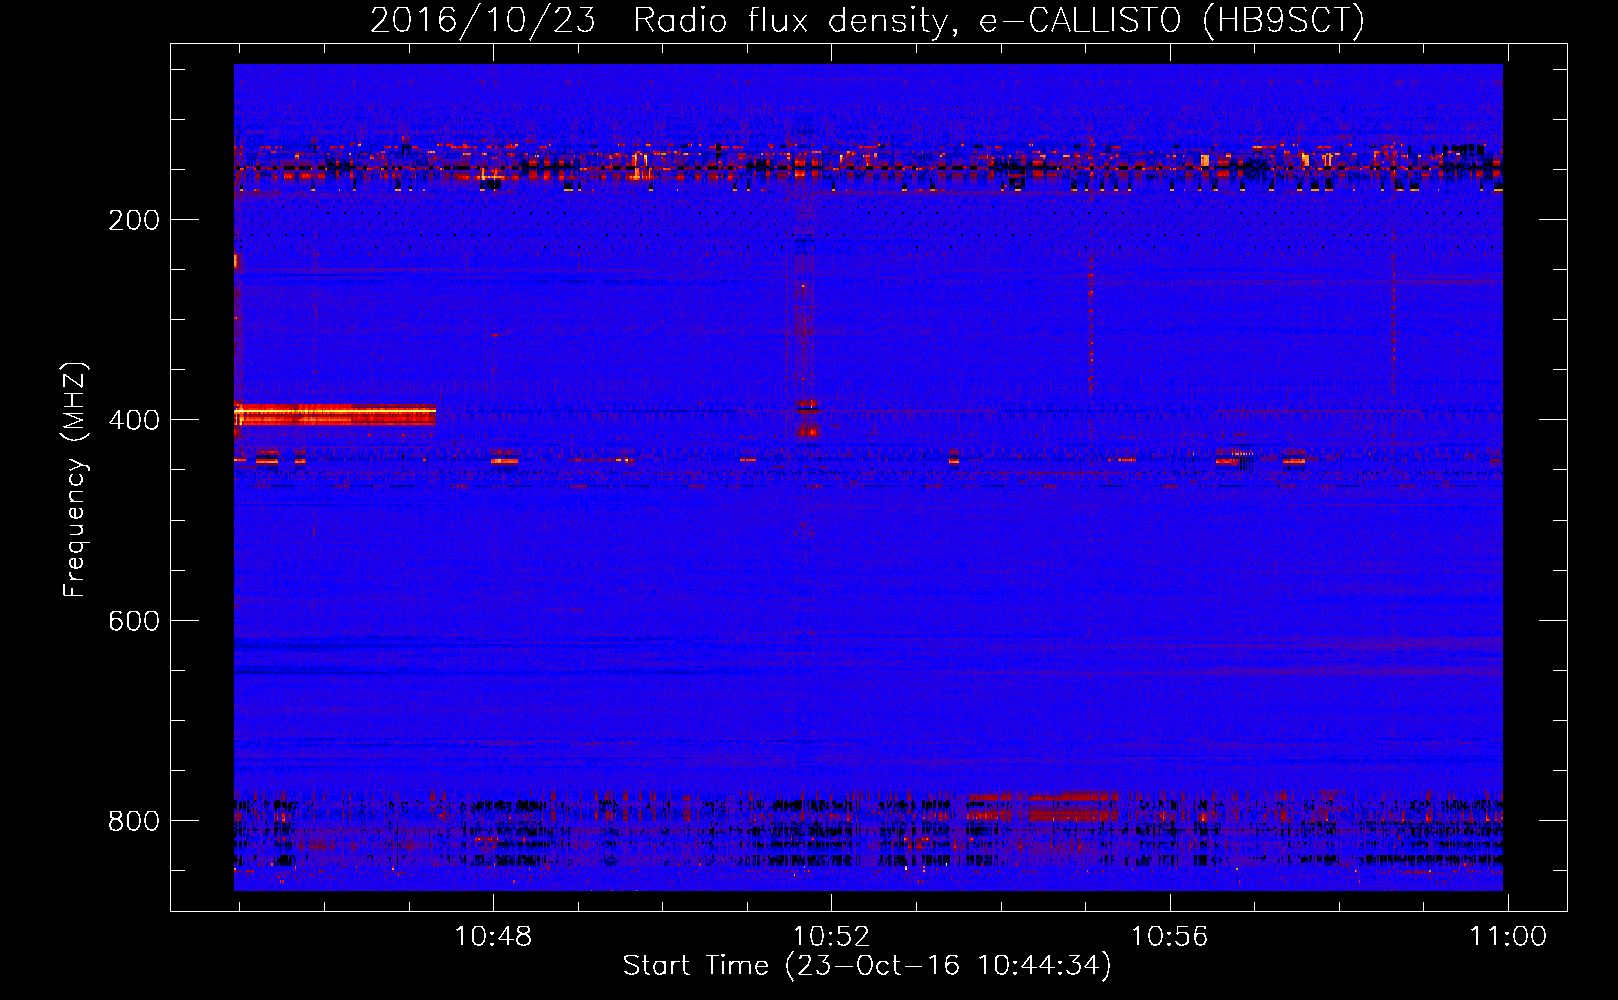The image size is (1618, 1000).
Task: Click the plot title 'Radio flux density, e-CALLISTO (HB9SCT)'
Action: coord(999,20)
